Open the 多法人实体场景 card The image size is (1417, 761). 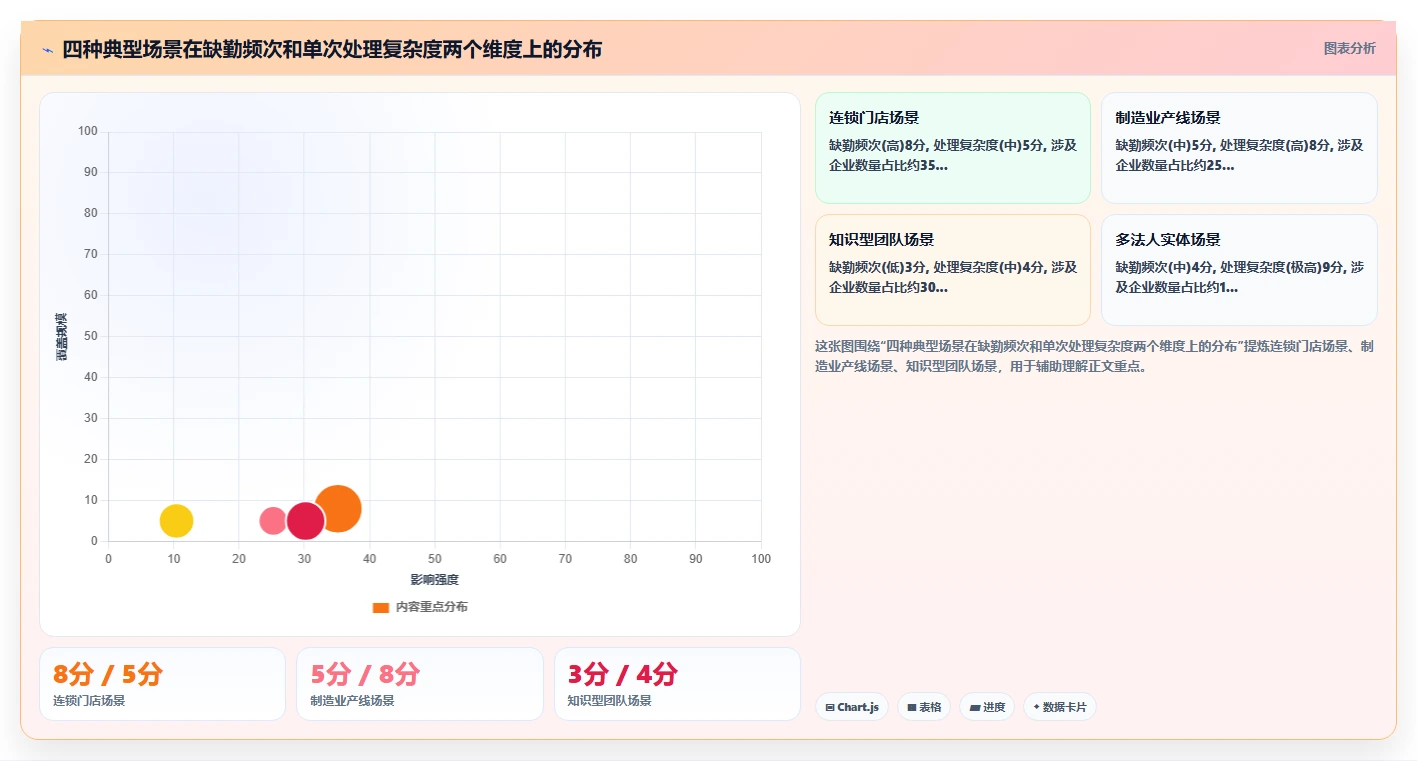click(1239, 270)
